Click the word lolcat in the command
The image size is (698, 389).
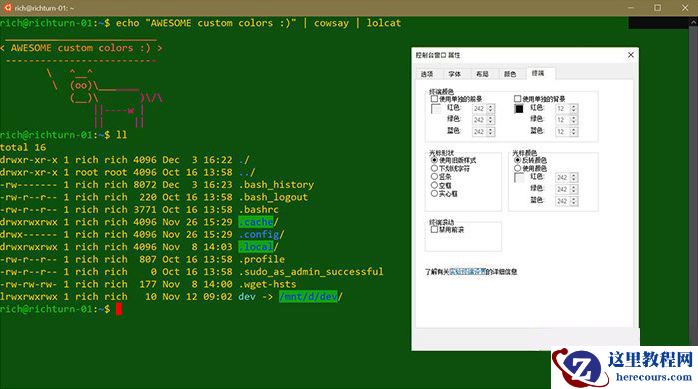point(384,23)
